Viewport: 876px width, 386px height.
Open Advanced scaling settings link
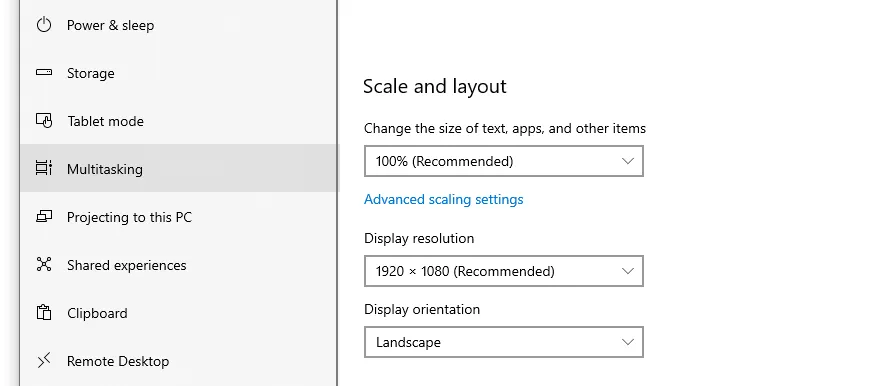pyautogui.click(x=444, y=199)
